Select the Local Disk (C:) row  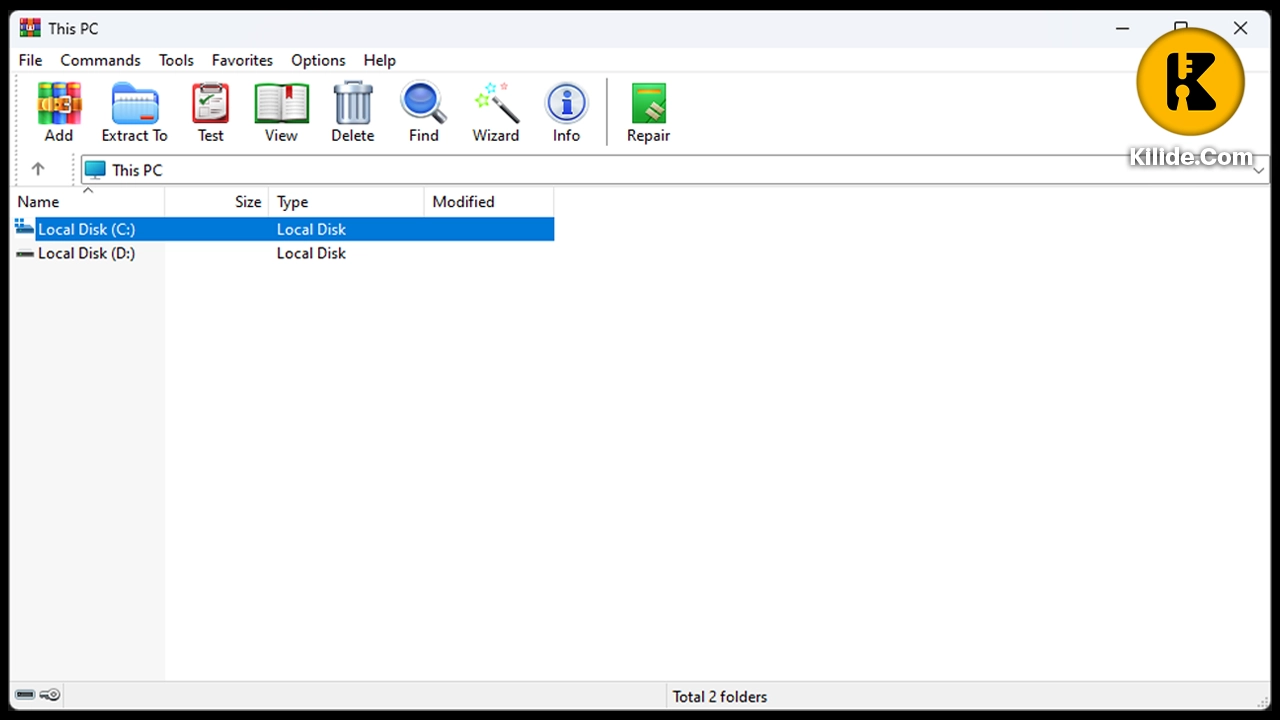(284, 229)
